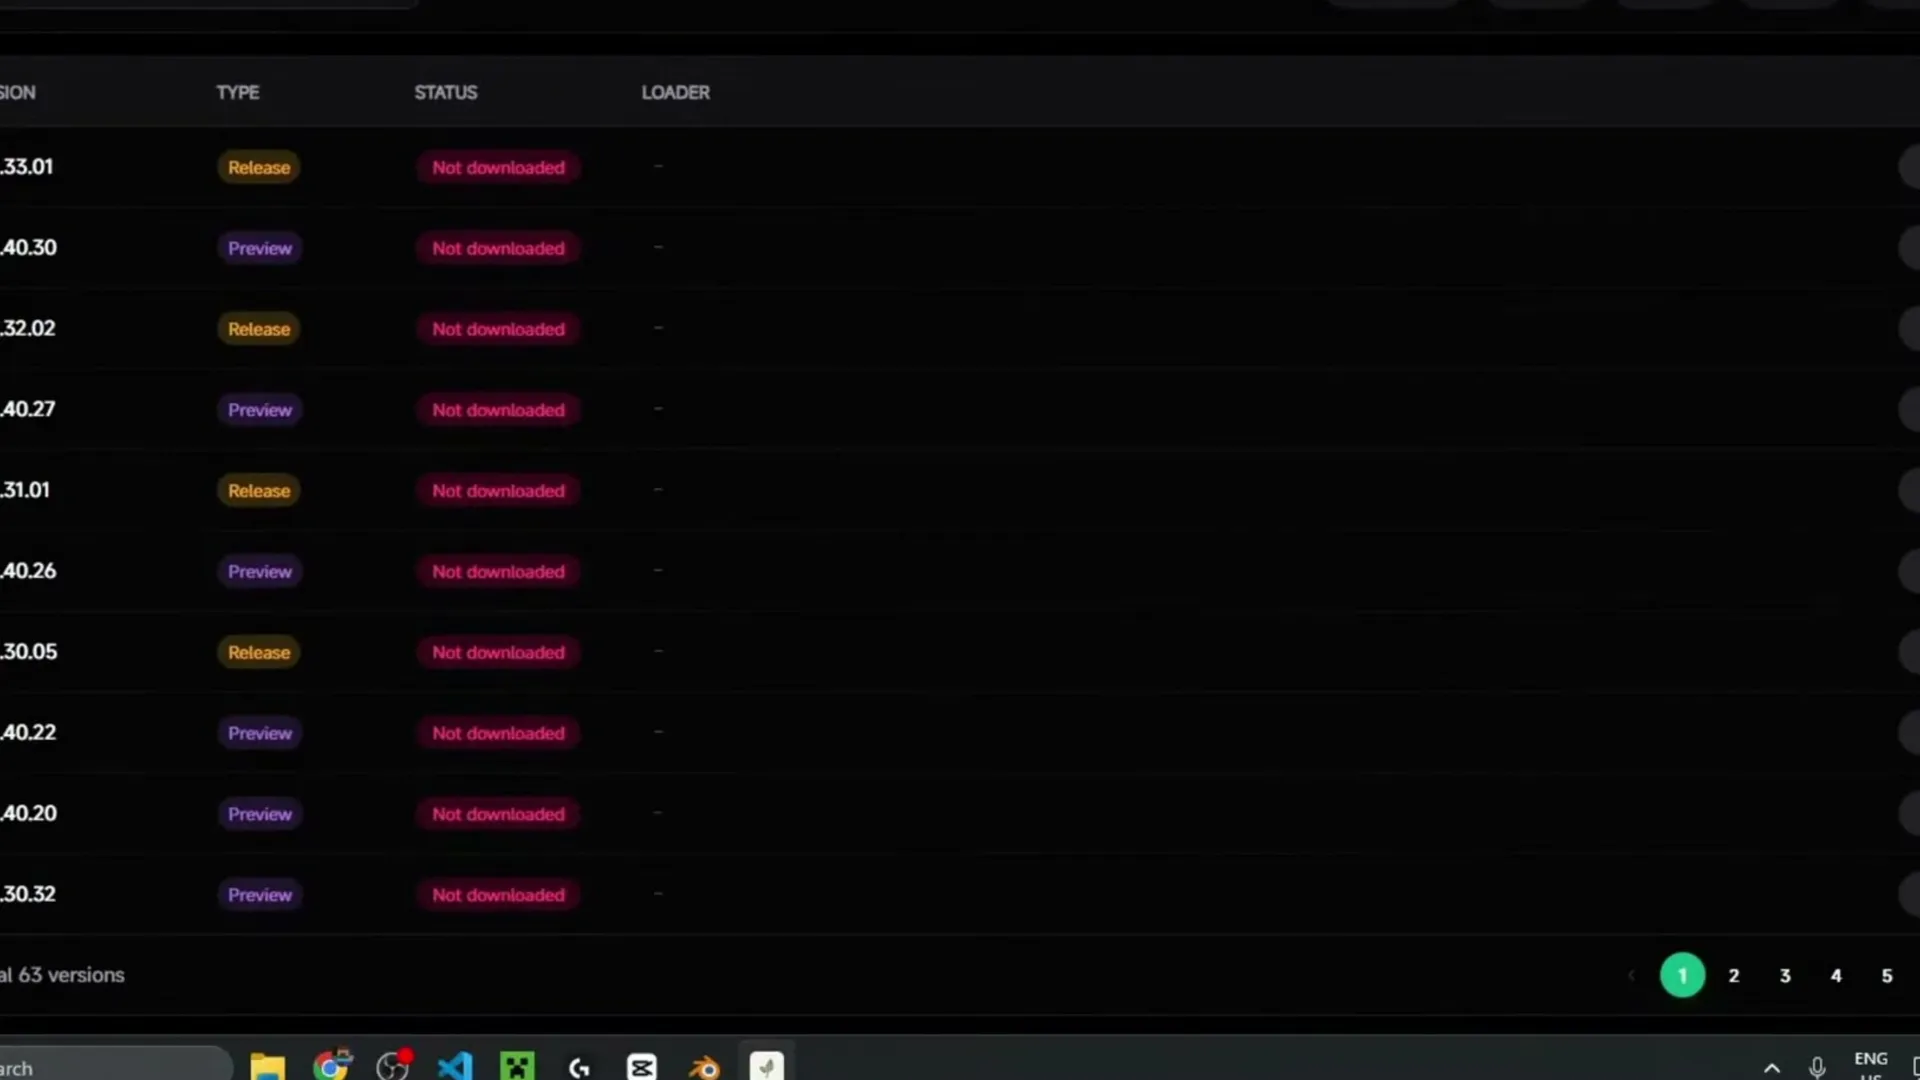
Task: Click the Preview tag in row .40.22
Action: (x=260, y=733)
